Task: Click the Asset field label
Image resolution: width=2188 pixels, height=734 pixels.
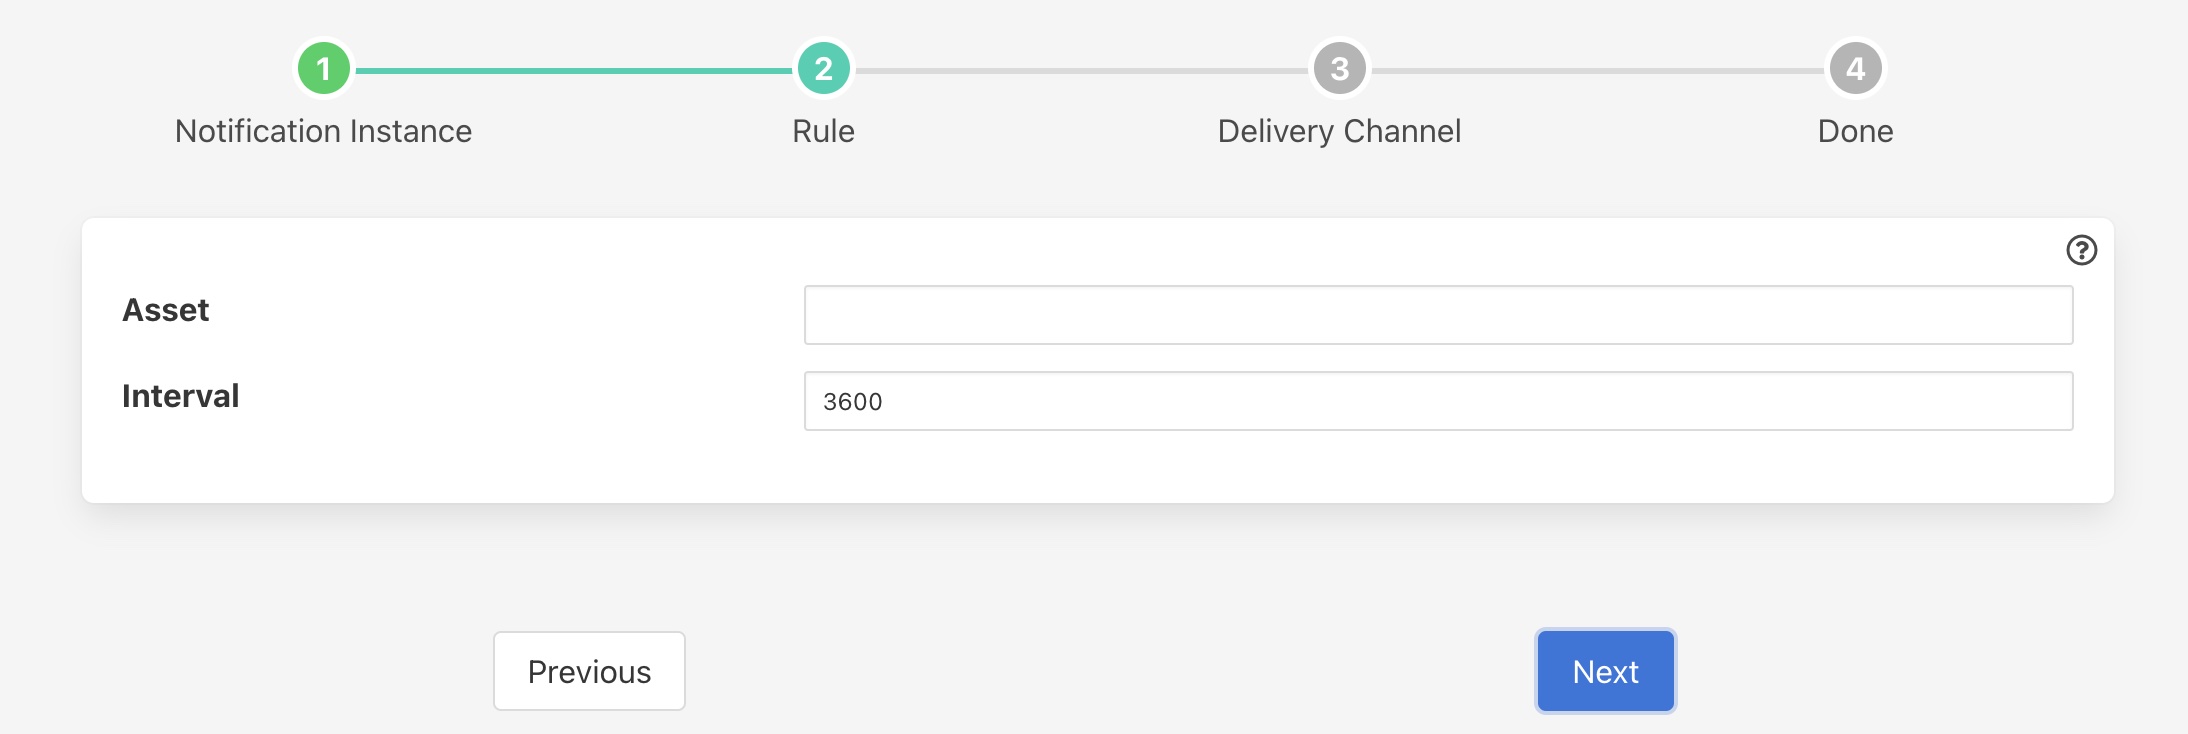Action: tap(166, 310)
